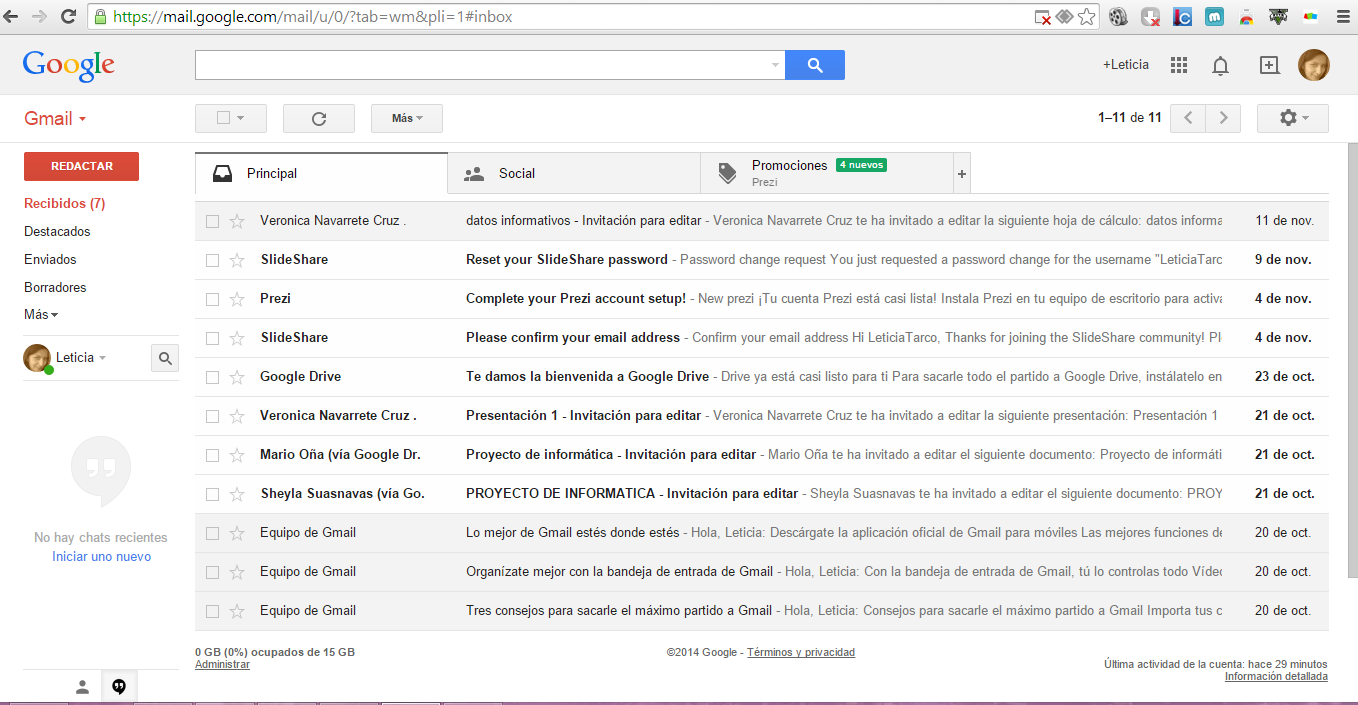Click inside the Gmail search field

pyautogui.click(x=480, y=64)
